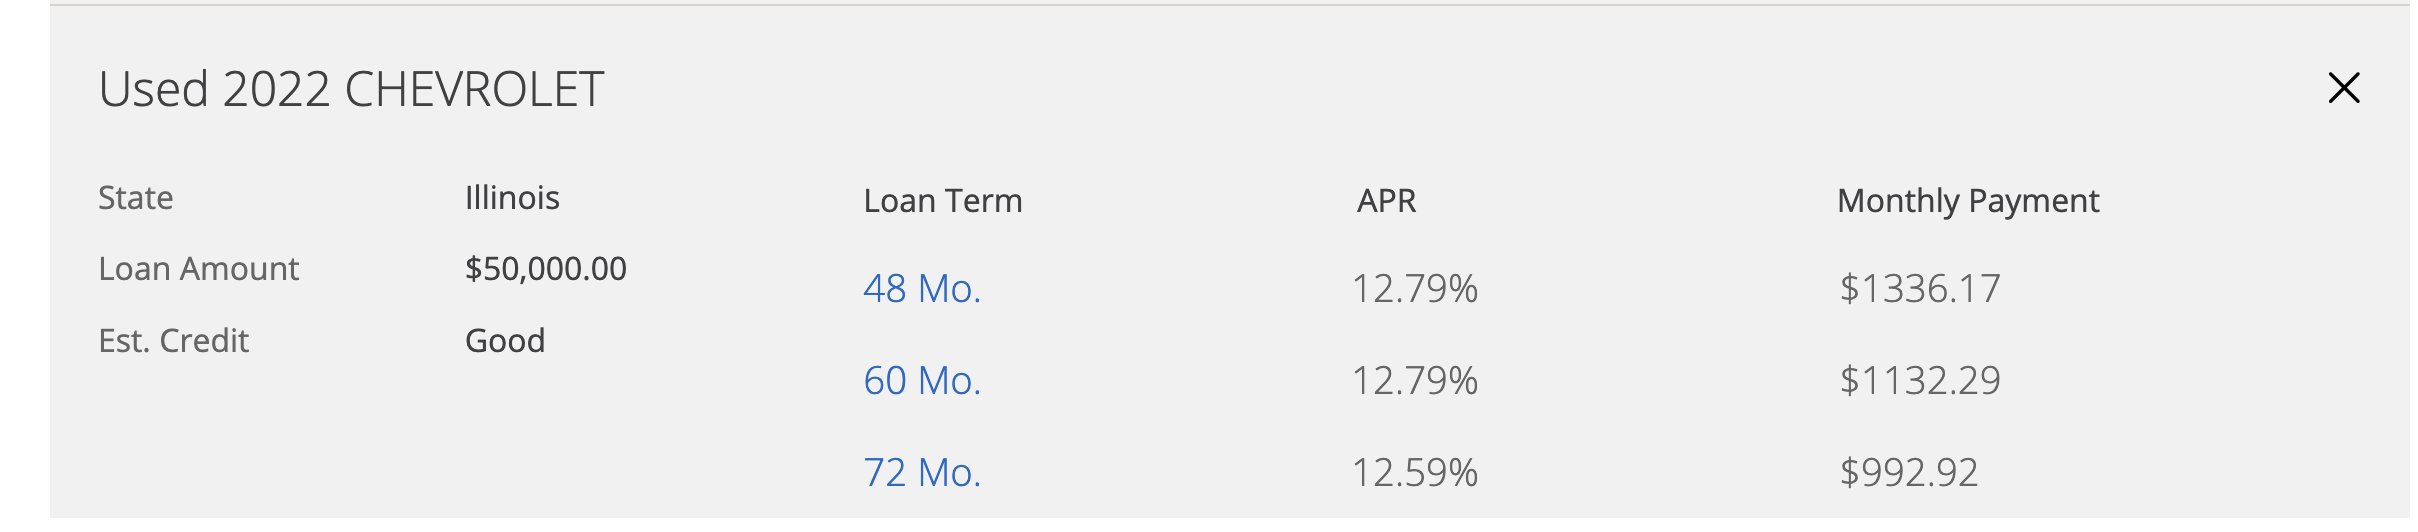The width and height of the screenshot is (2418, 532).
Task: Click the 12.59% APR value
Action: click(1414, 473)
